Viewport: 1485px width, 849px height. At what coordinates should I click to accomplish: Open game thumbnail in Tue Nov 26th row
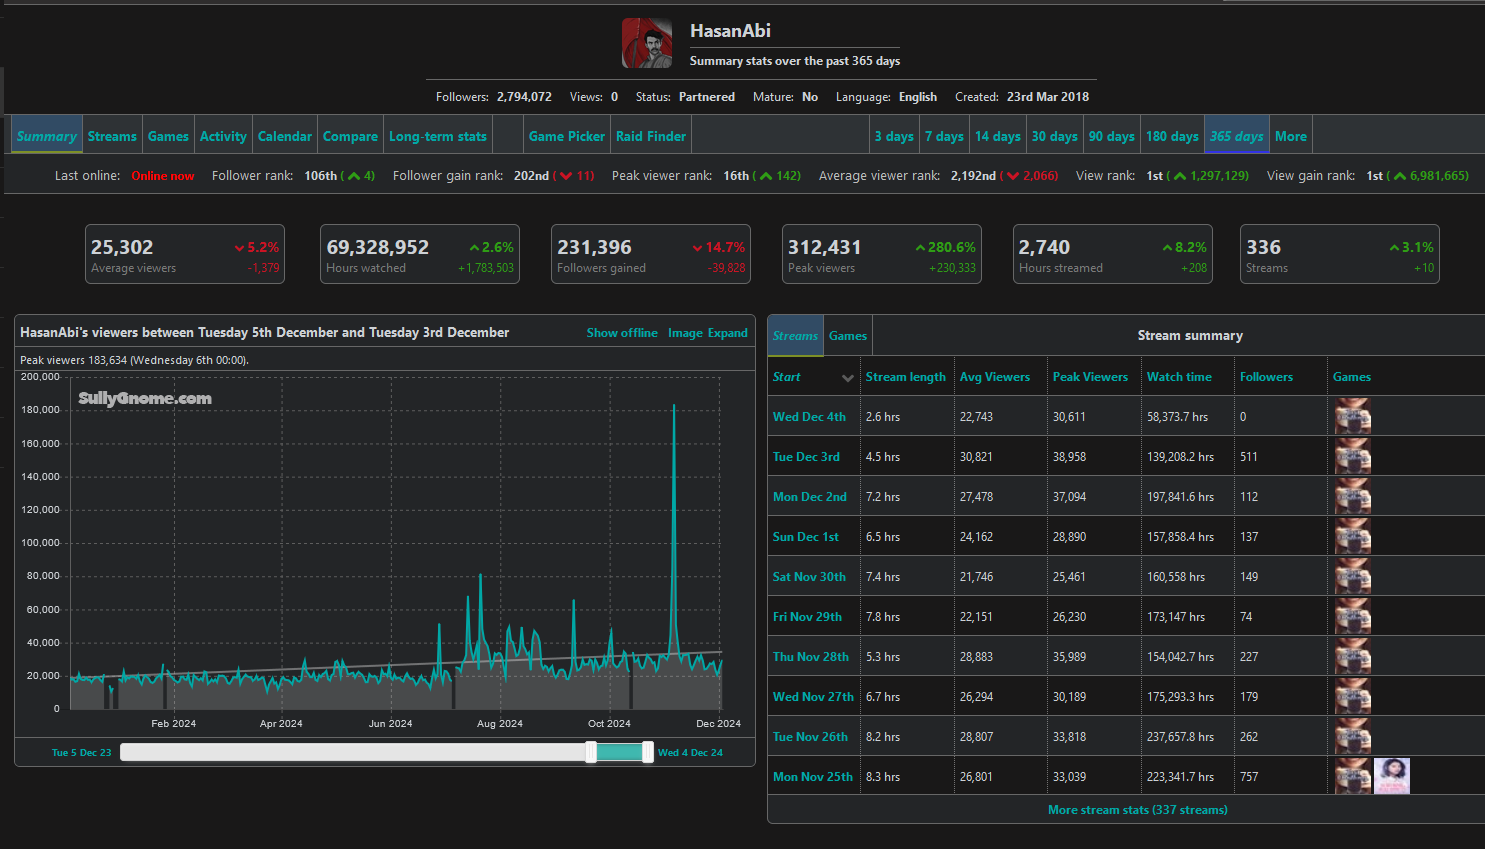[x=1353, y=736]
